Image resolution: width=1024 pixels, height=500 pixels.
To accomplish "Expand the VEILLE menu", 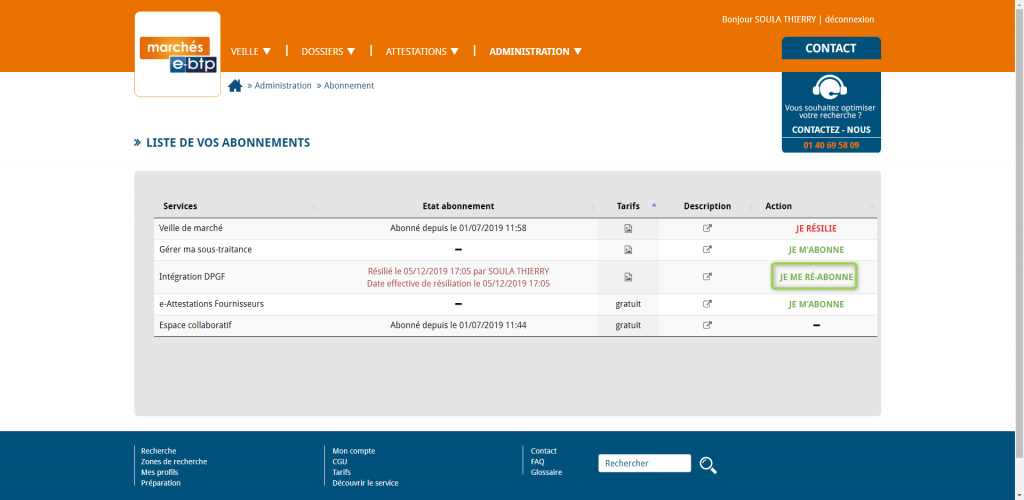I will (251, 52).
